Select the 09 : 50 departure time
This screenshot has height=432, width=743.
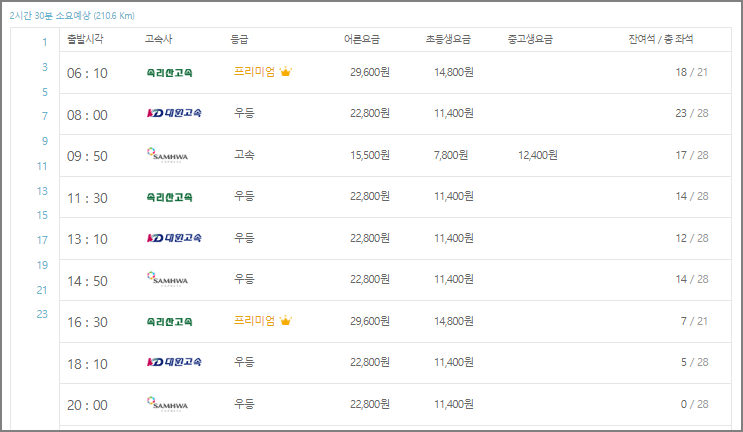(x=87, y=156)
